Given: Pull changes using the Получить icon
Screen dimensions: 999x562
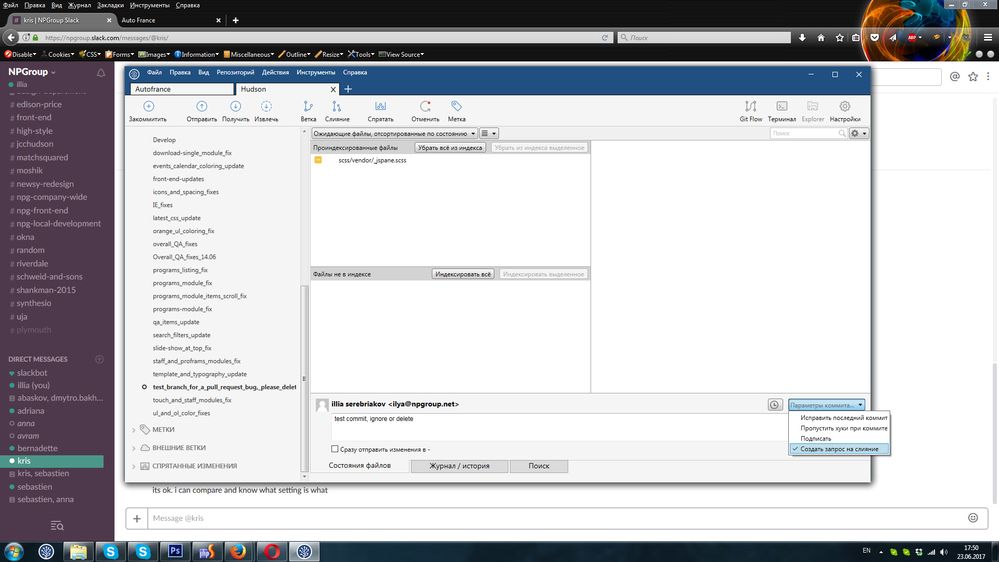Looking at the screenshot, I should [235, 106].
